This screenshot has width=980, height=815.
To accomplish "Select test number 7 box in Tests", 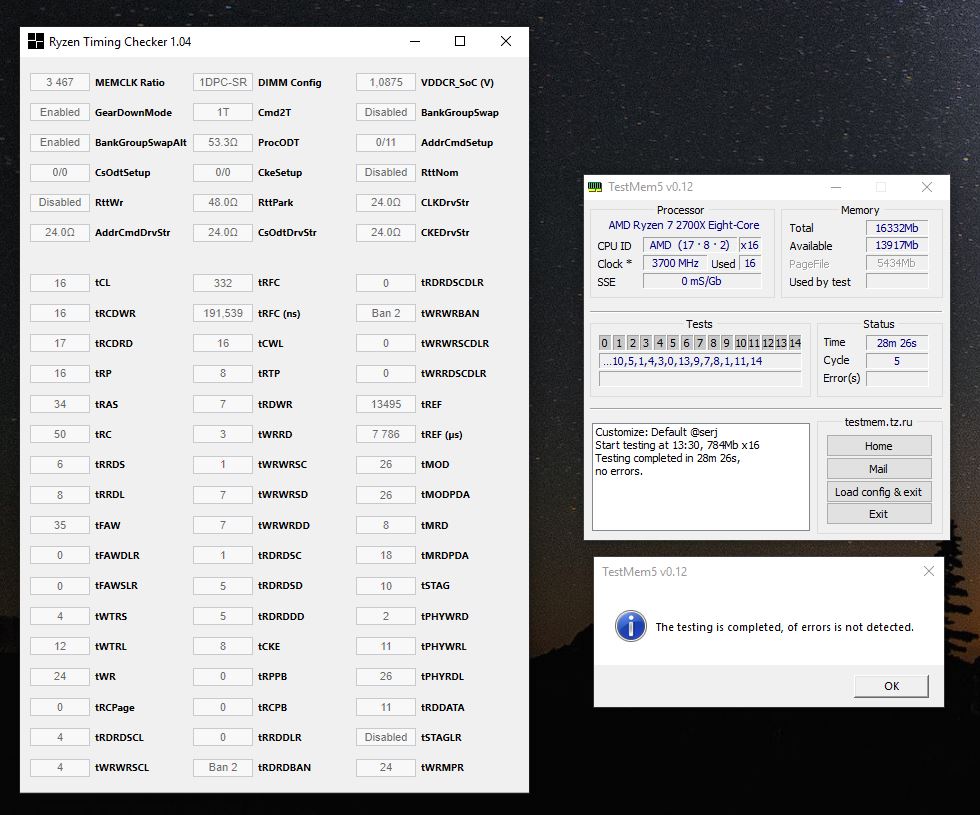I will [699, 342].
